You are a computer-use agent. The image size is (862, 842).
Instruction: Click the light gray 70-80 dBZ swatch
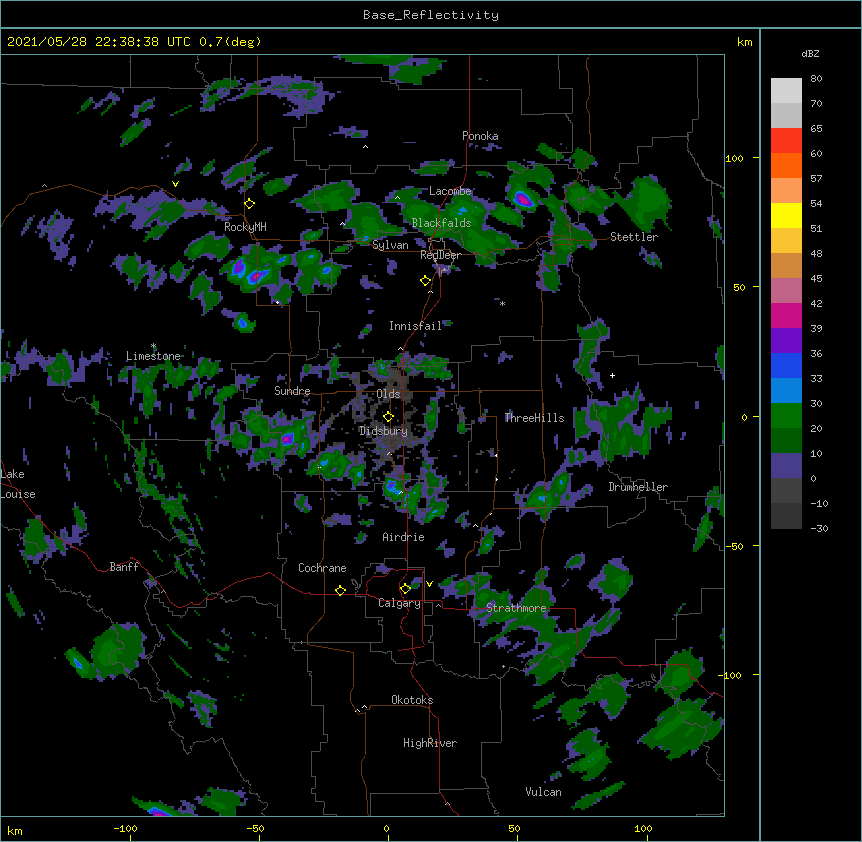pos(786,91)
